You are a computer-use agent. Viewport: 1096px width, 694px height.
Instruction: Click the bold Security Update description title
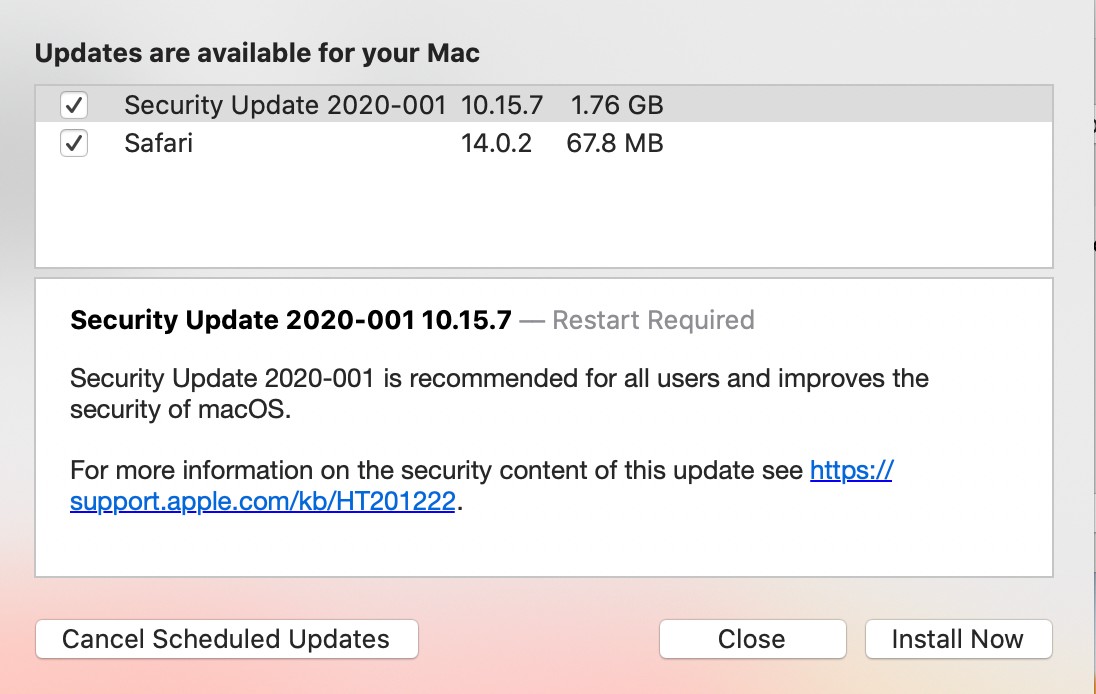[291, 321]
